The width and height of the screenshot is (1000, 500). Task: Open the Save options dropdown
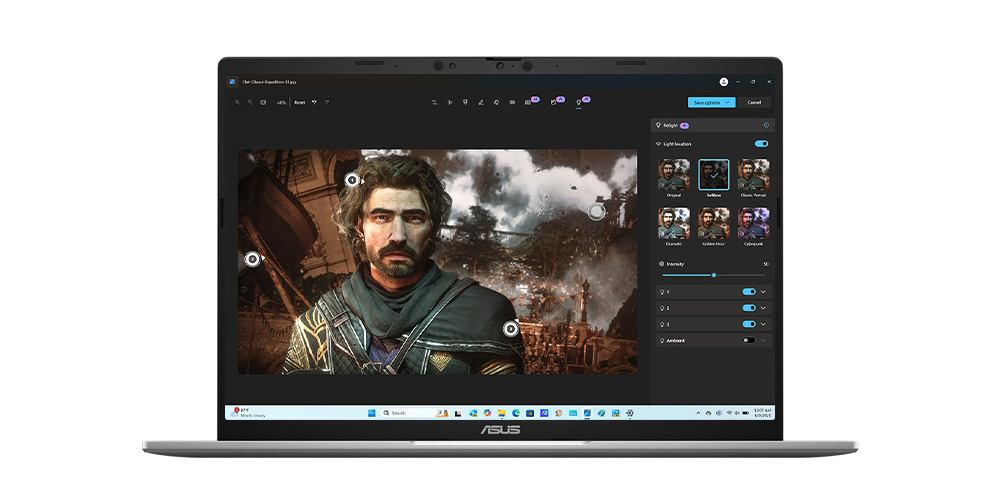tap(711, 102)
